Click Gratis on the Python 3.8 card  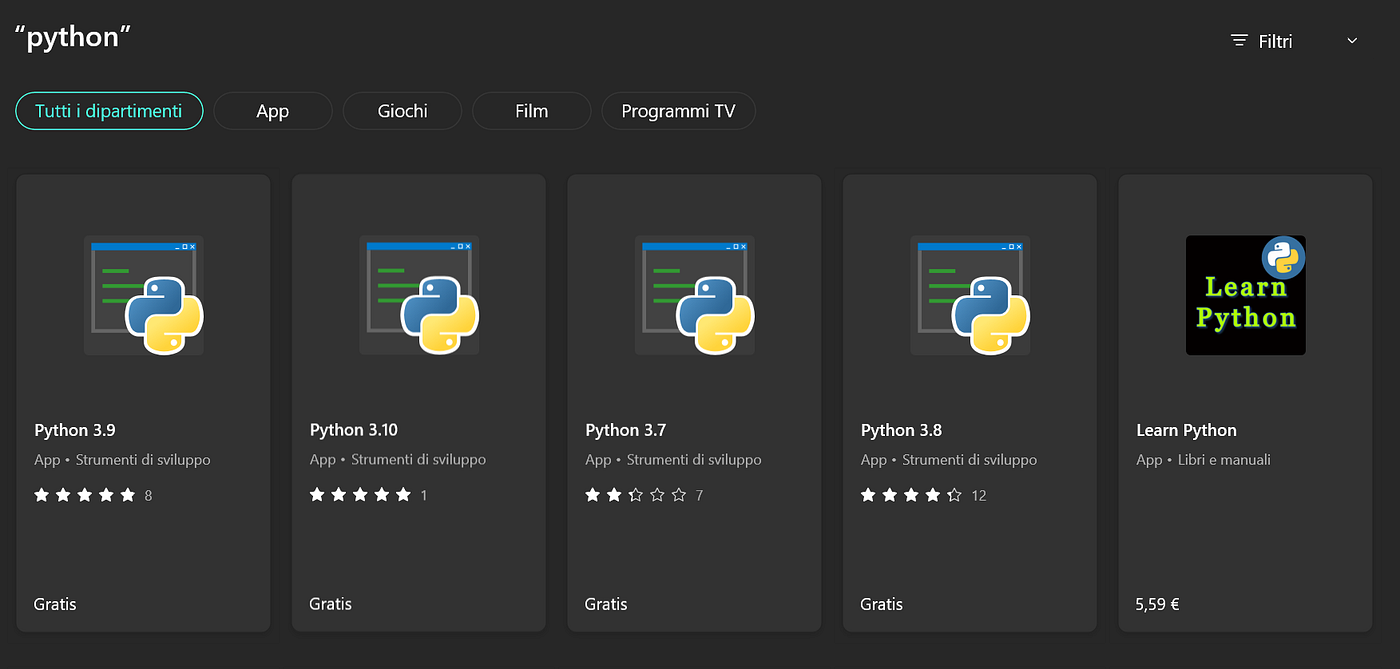point(881,604)
